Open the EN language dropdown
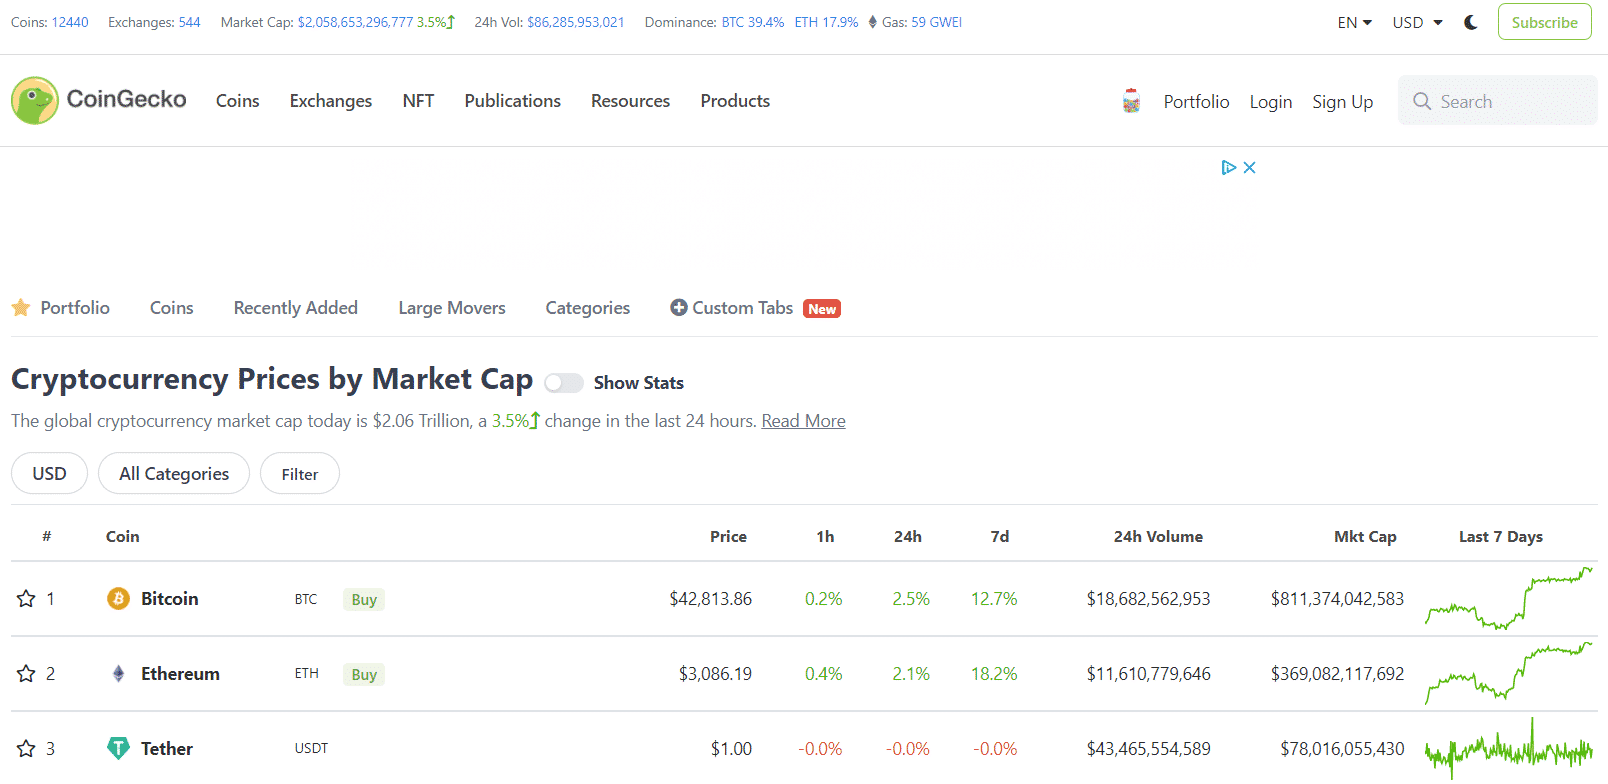This screenshot has height=784, width=1608. [x=1355, y=22]
